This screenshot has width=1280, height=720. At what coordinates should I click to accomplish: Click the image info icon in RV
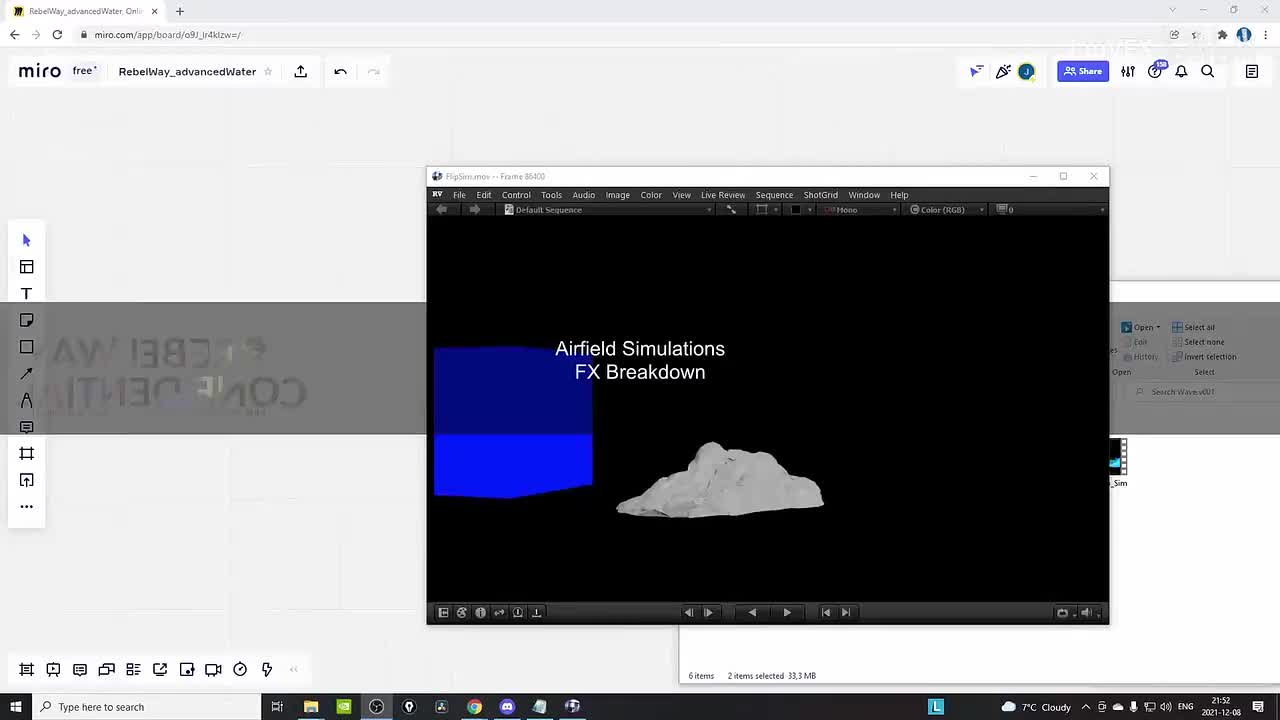pos(480,613)
